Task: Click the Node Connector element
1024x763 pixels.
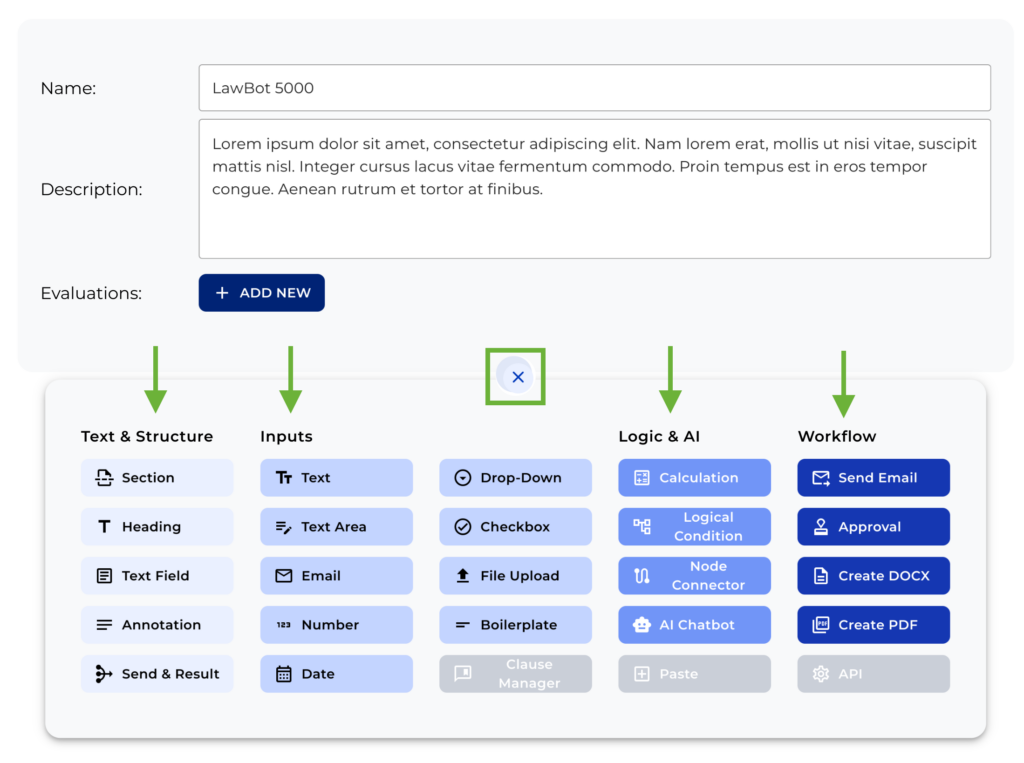Action: (x=694, y=575)
